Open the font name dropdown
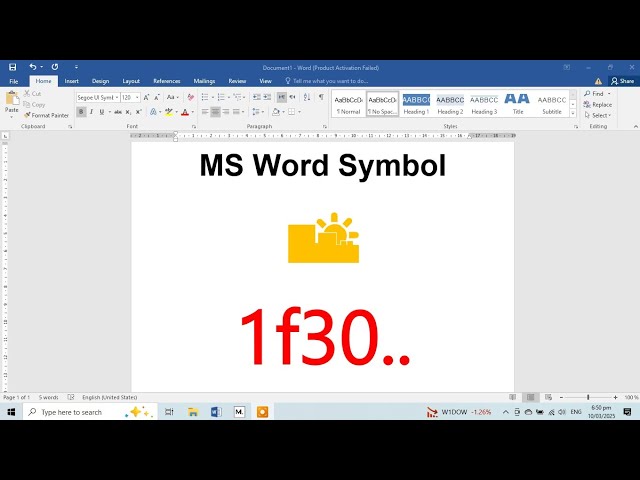 (117, 98)
